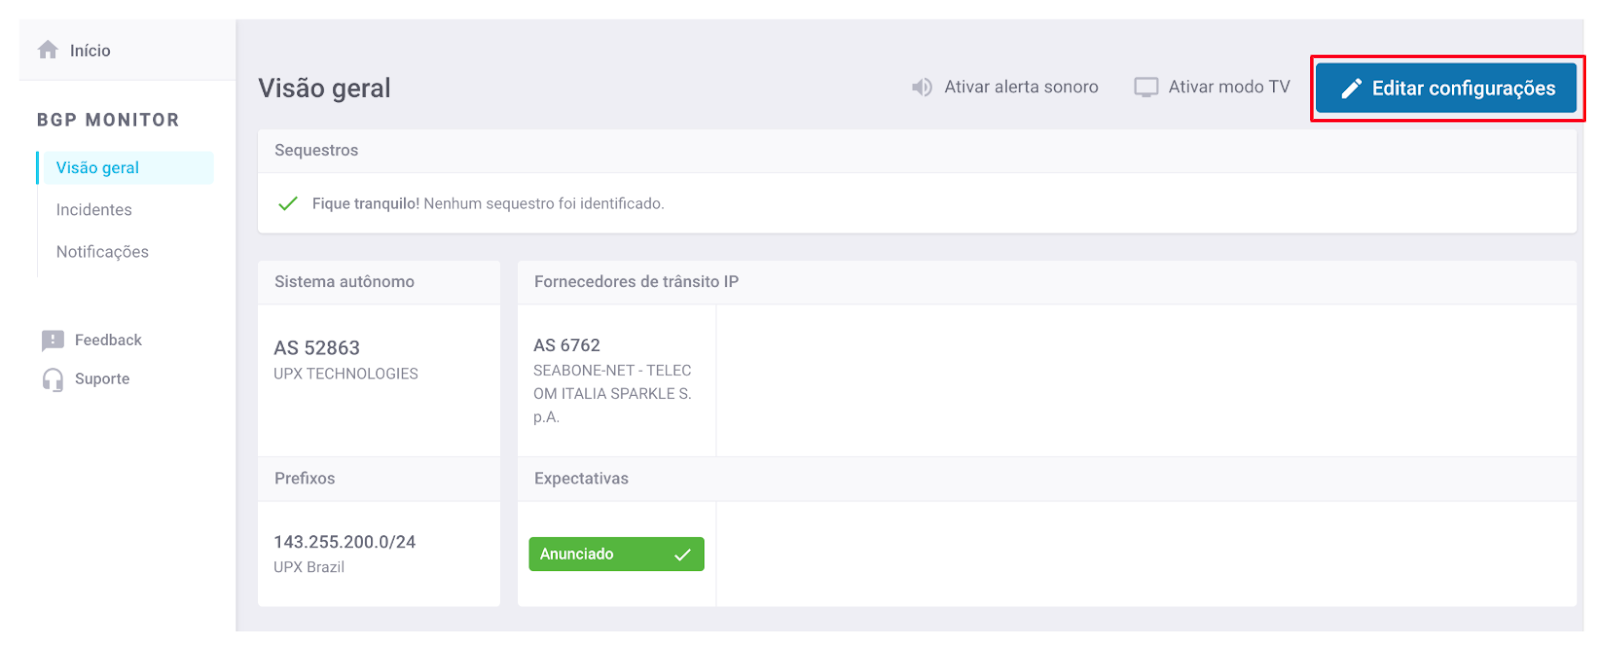Click the pencil icon in Editar configurações
This screenshot has width=1600, height=646.
[x=1351, y=89]
